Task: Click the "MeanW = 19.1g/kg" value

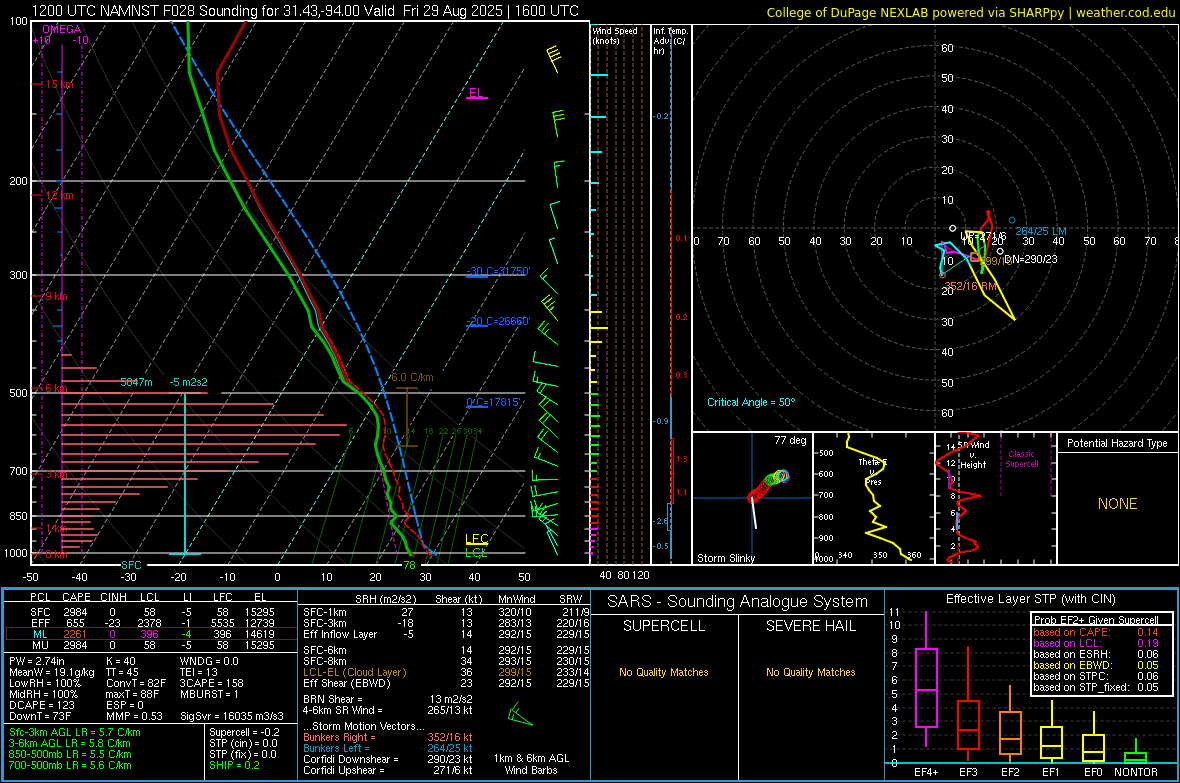Action: coord(52,672)
